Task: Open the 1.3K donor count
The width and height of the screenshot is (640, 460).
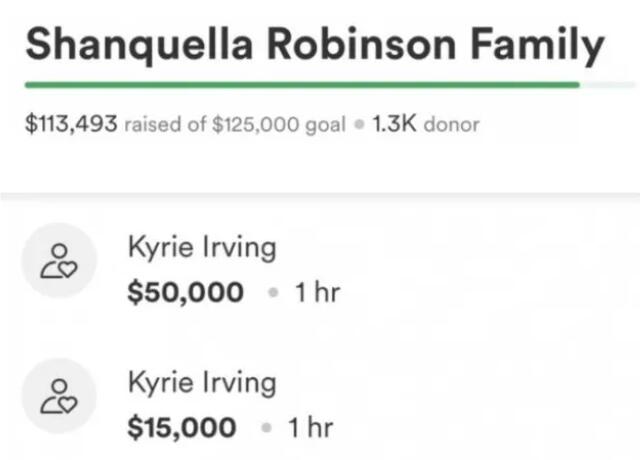Action: click(393, 125)
